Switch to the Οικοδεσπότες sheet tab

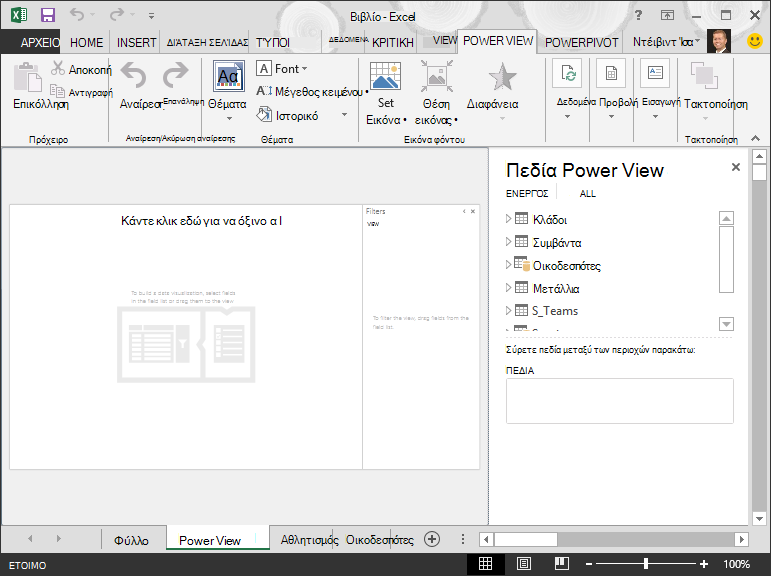[379, 540]
